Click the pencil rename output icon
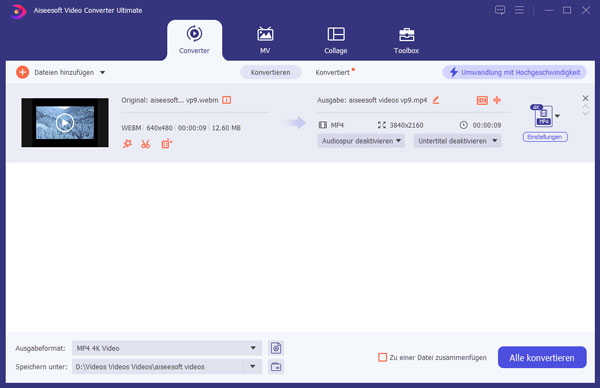The height and width of the screenshot is (388, 600). coord(436,100)
